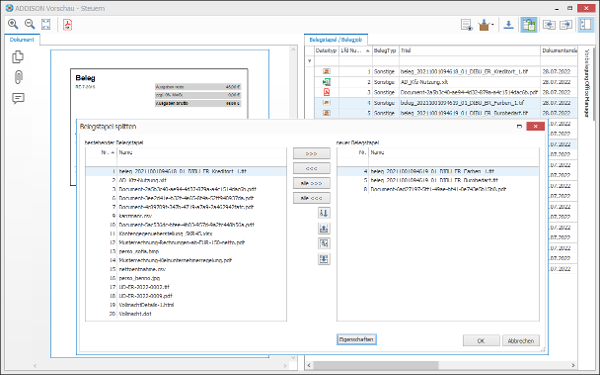Open the pages/copies icon in left sidebar
Screen dimensions: 600x375
[x=18, y=57]
